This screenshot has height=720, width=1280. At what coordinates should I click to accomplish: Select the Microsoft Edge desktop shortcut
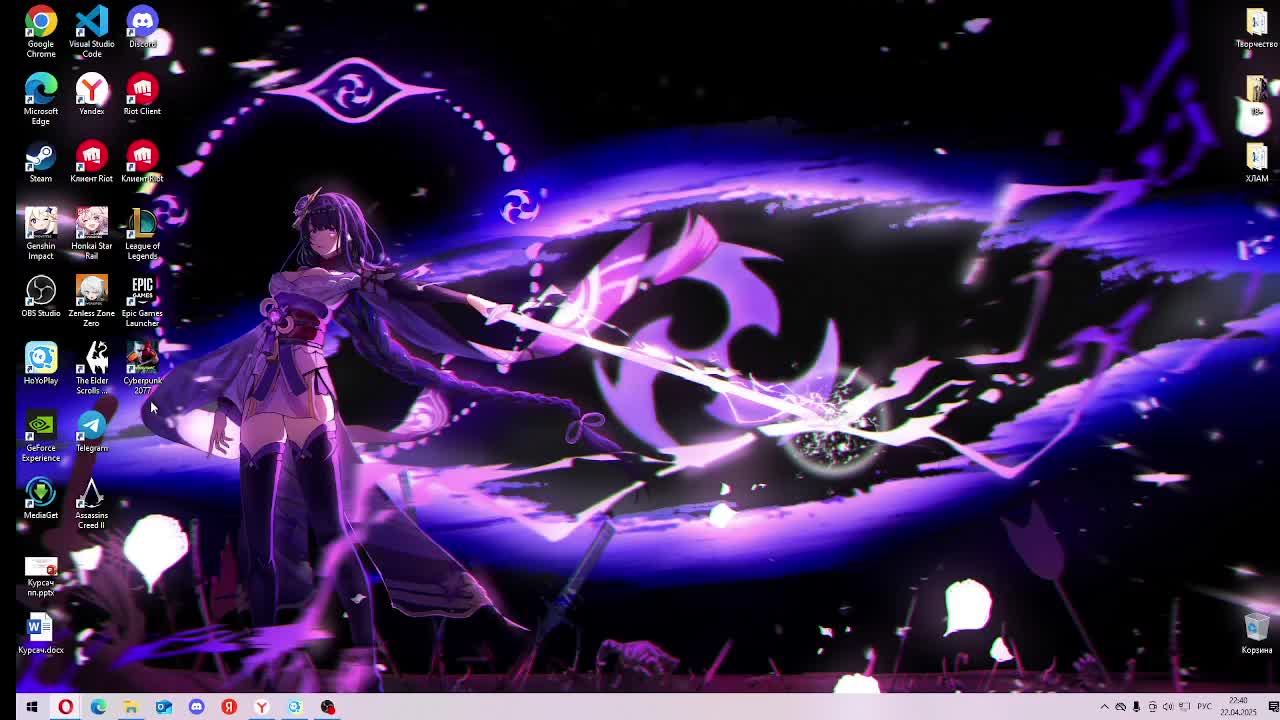pos(41,98)
